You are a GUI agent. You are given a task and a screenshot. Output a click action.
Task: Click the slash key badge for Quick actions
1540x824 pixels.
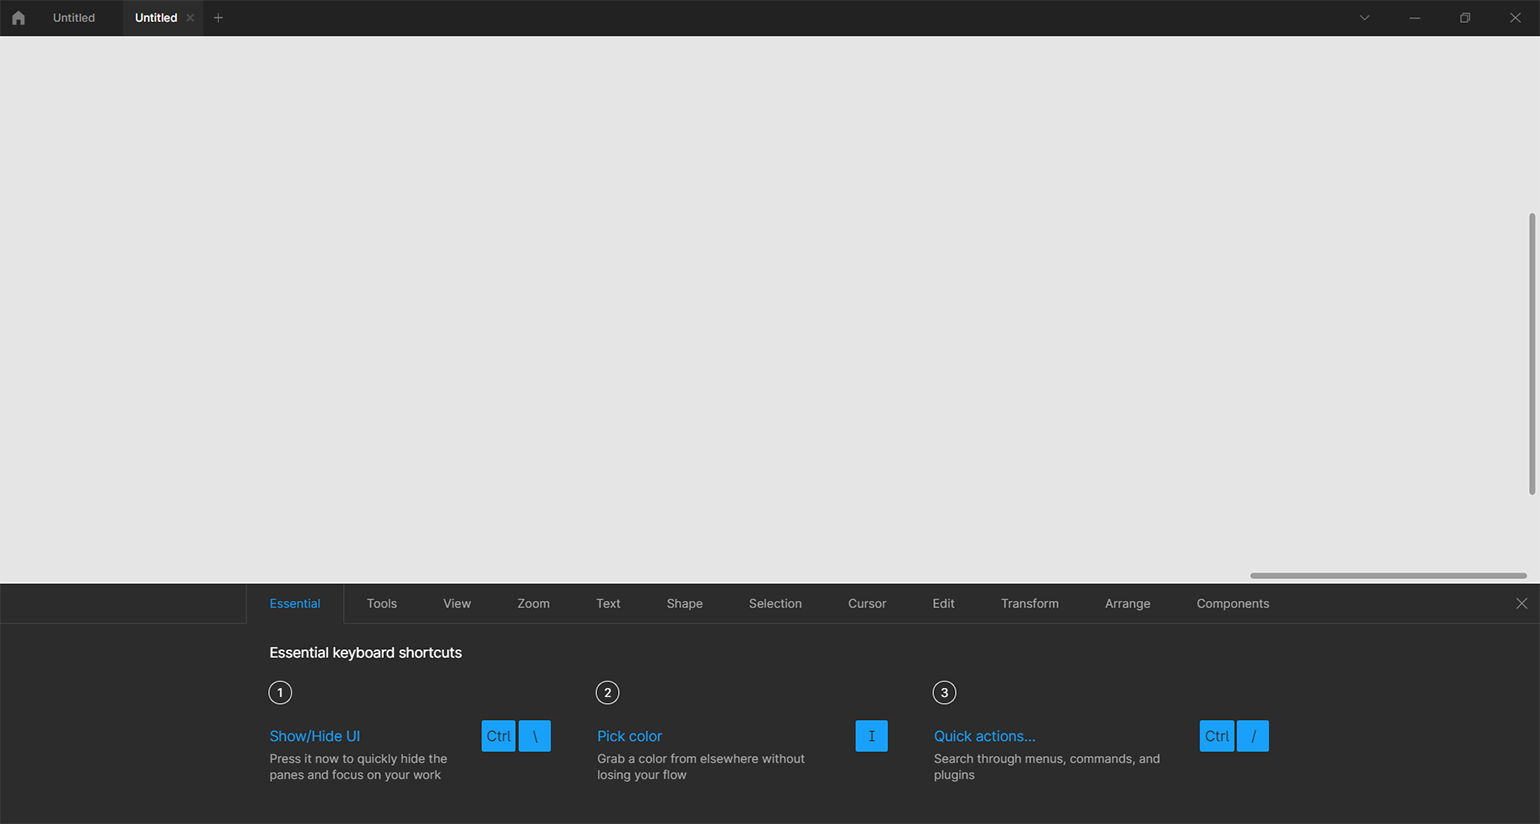1253,736
